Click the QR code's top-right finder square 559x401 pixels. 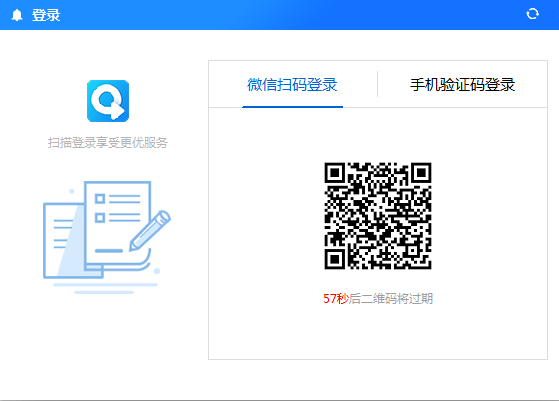[421, 173]
